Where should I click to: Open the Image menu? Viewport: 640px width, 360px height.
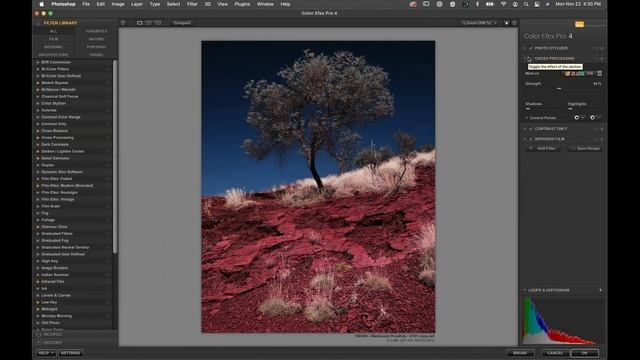(x=118, y=4)
